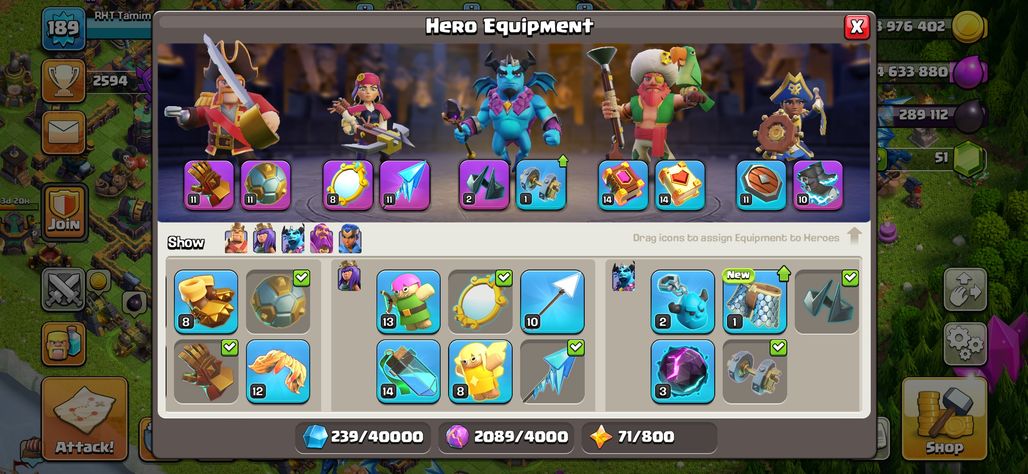This screenshot has height=474, width=1028.
Task: Filter equipment by Grand Warden portrait
Action: 321,239
